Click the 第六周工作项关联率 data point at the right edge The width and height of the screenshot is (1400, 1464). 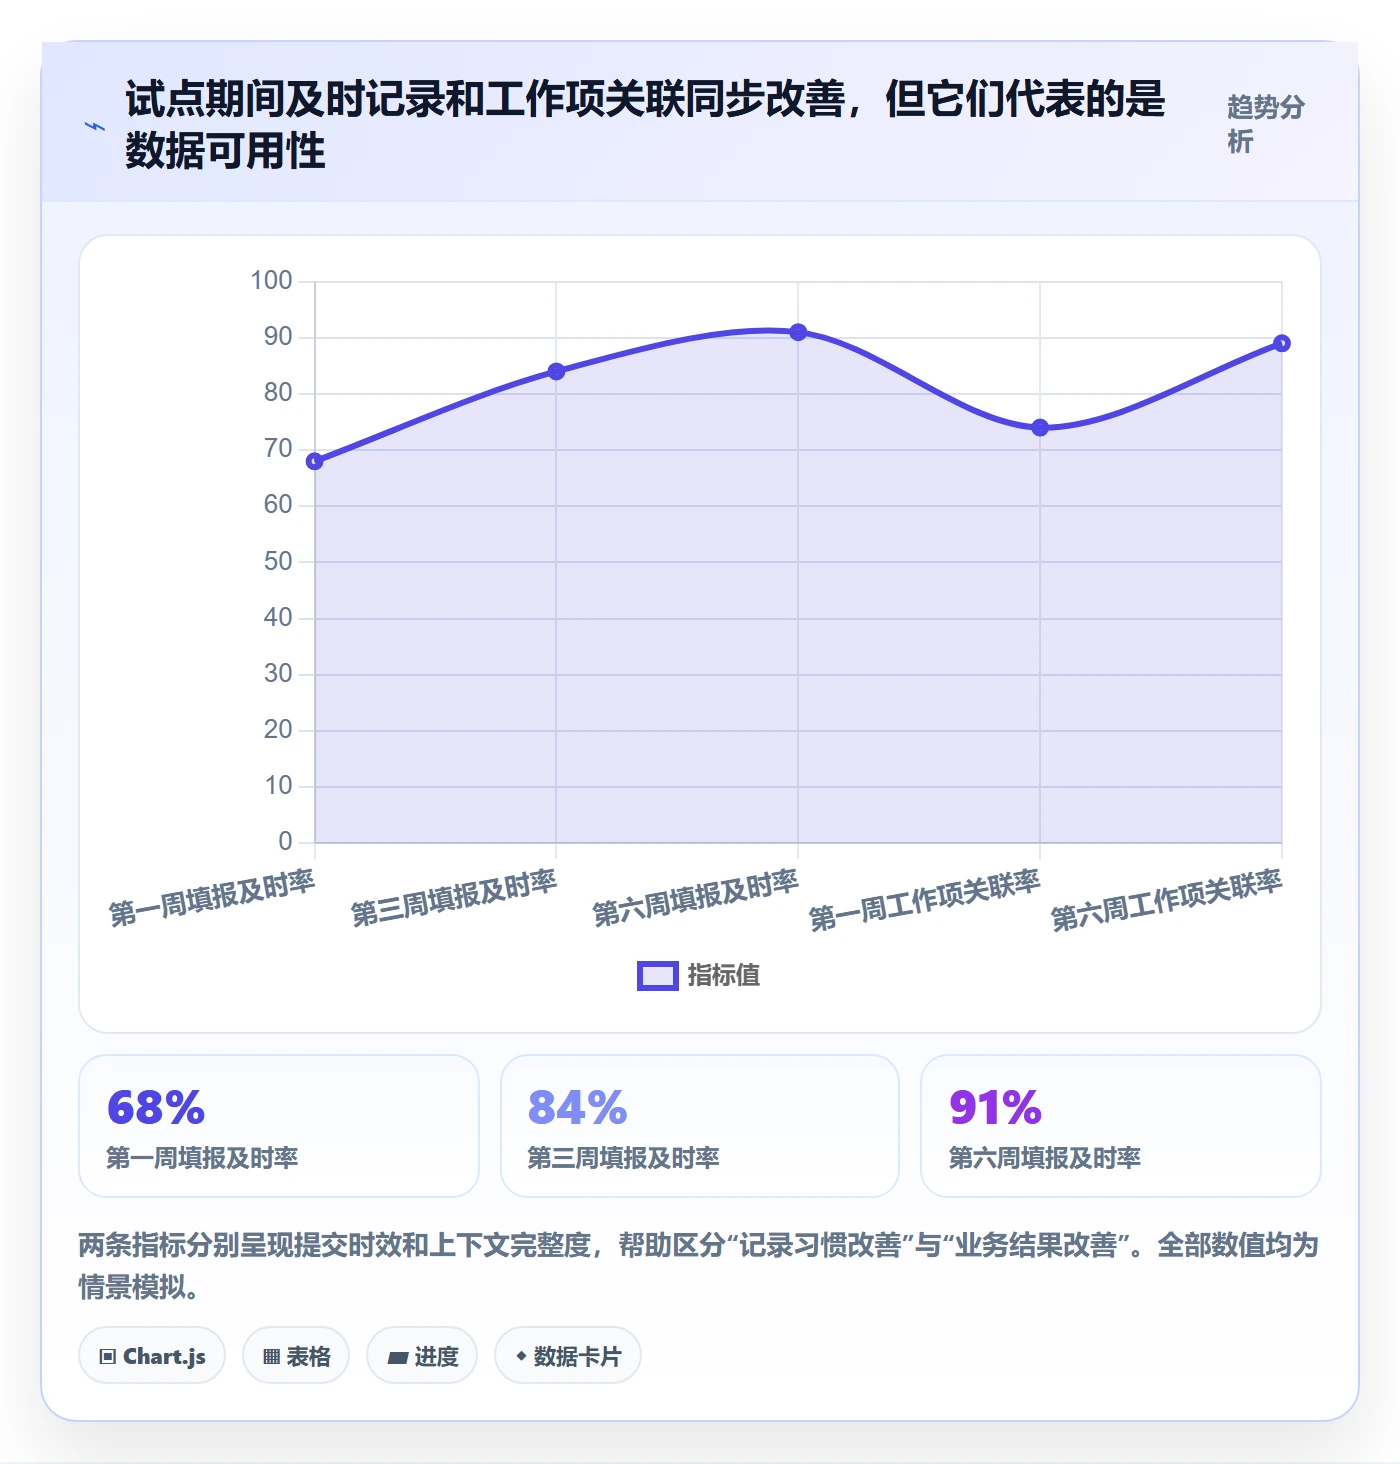[x=1281, y=343]
